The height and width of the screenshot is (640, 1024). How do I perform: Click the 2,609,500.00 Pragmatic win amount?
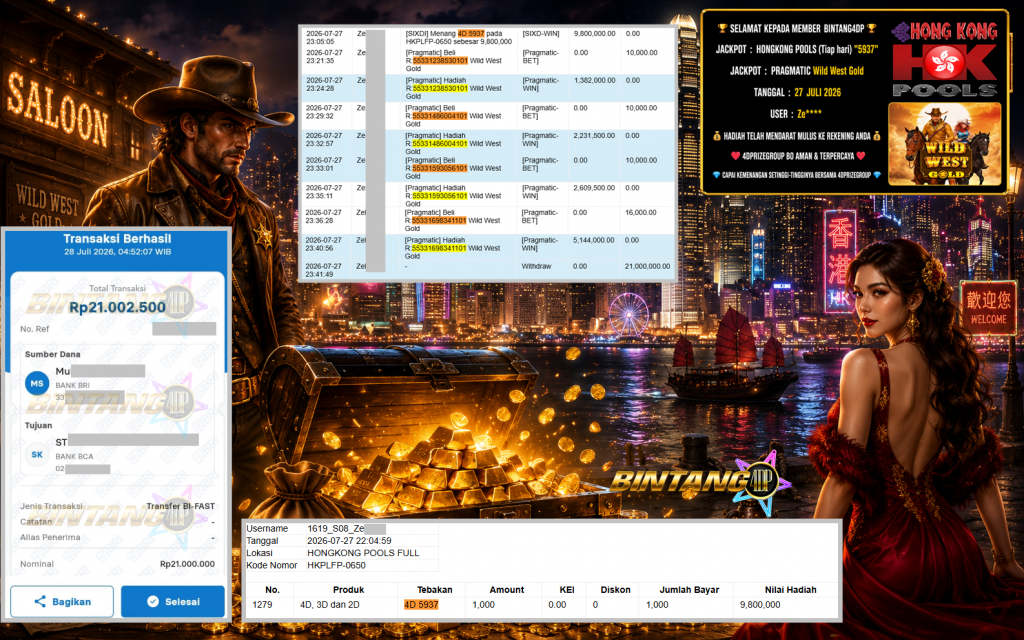[594, 187]
